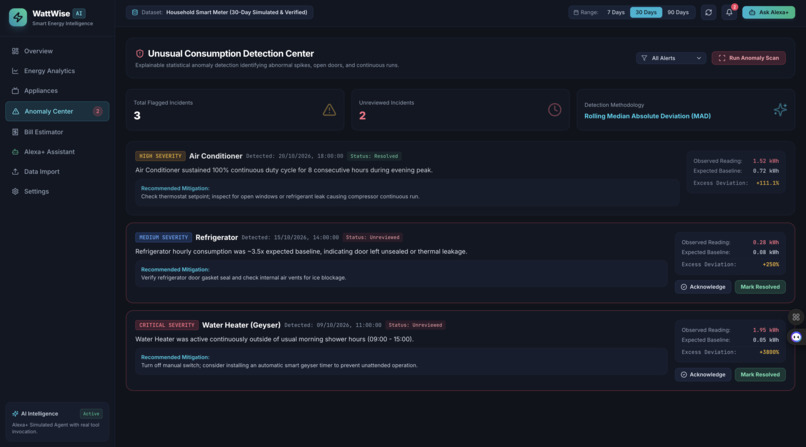Select the 7 Days range
Screen dimensions: 806x447
(616, 12)
